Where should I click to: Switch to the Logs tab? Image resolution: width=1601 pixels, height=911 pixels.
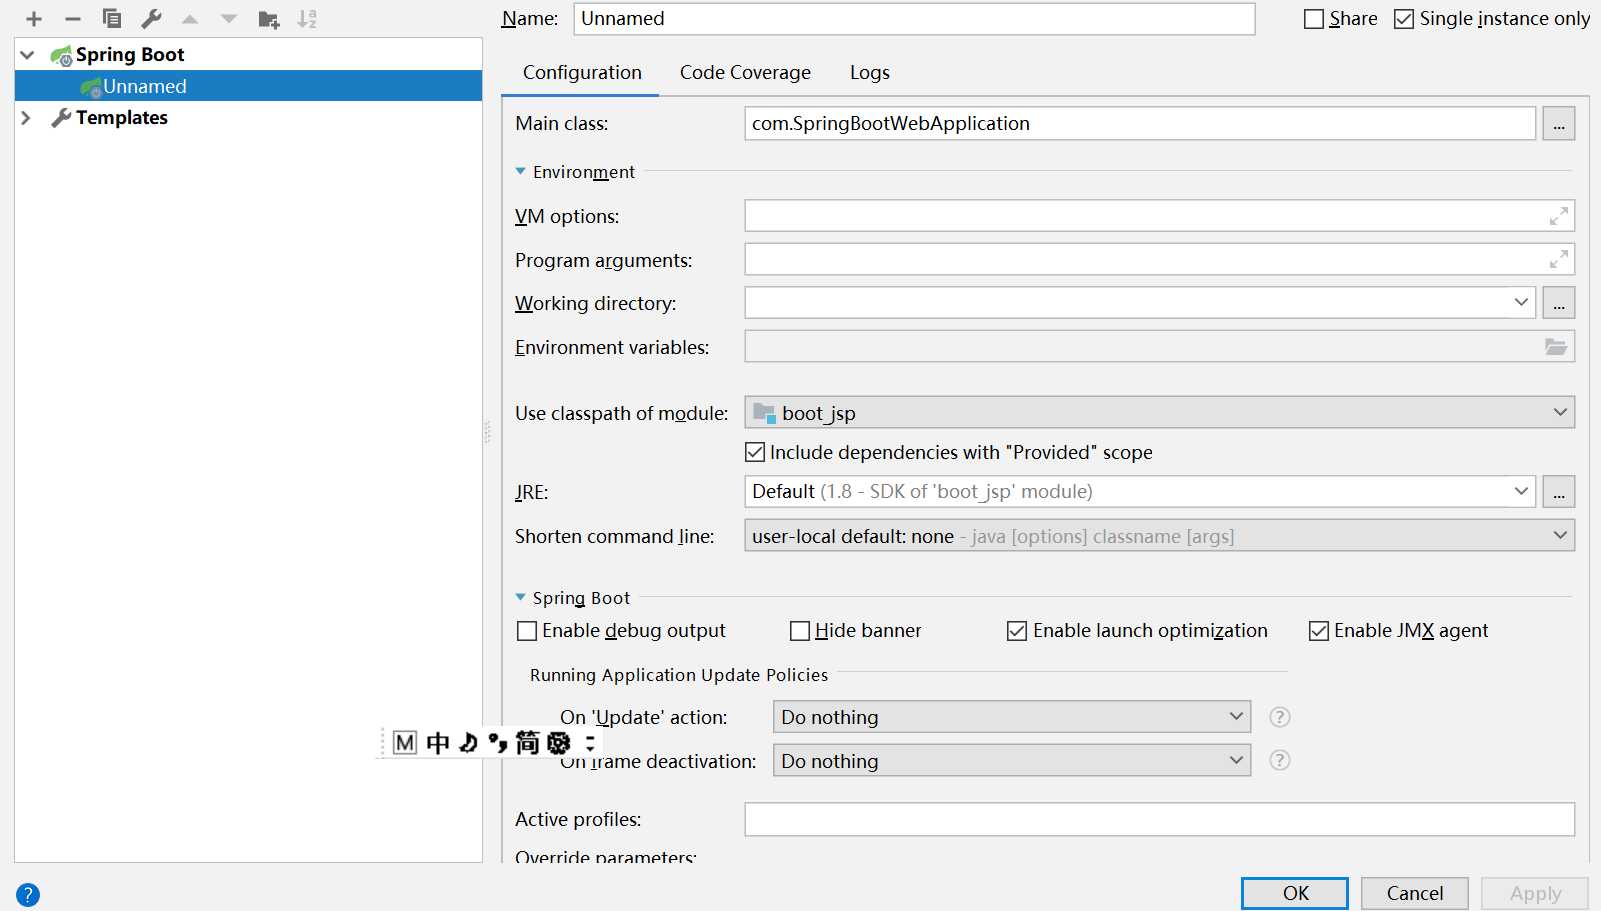point(869,73)
